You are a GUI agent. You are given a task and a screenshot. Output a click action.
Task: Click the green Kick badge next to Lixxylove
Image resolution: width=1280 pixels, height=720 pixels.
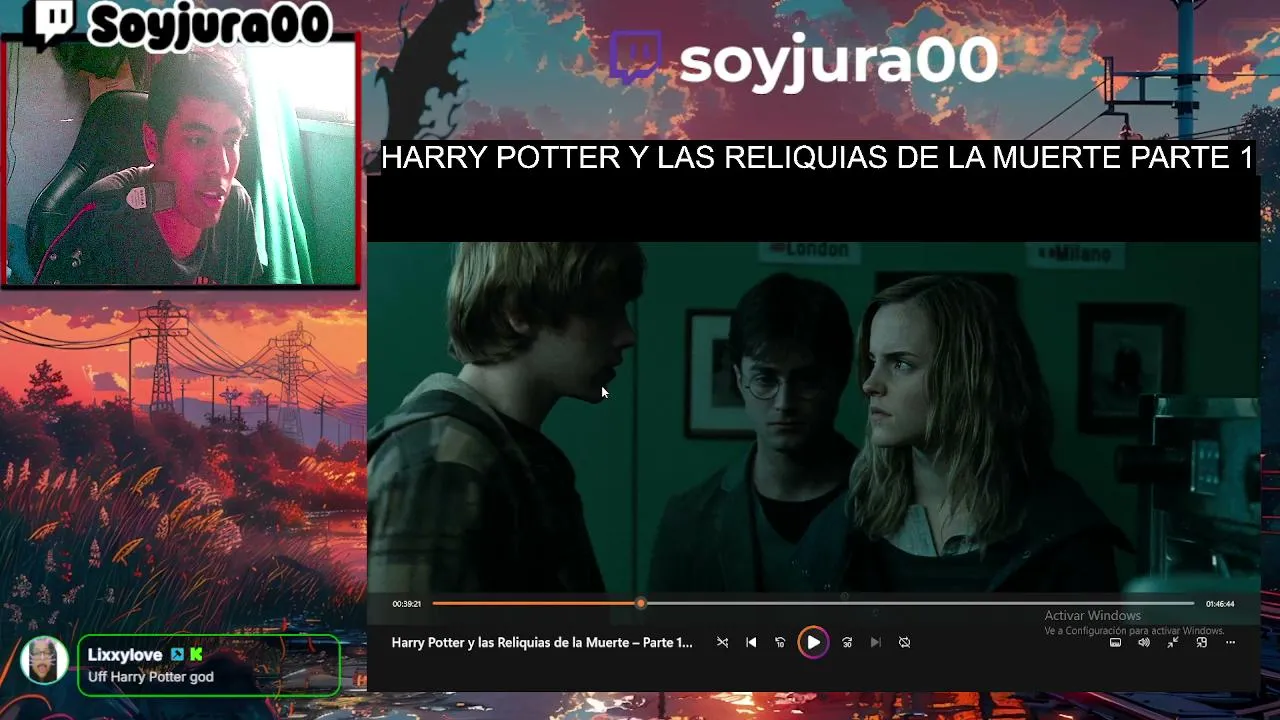coord(196,655)
